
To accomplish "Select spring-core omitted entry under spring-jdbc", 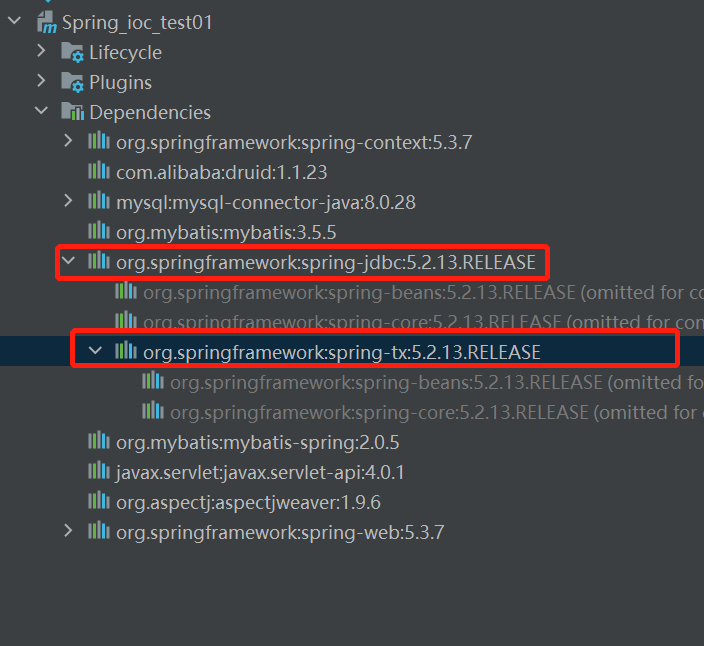I will pos(423,321).
